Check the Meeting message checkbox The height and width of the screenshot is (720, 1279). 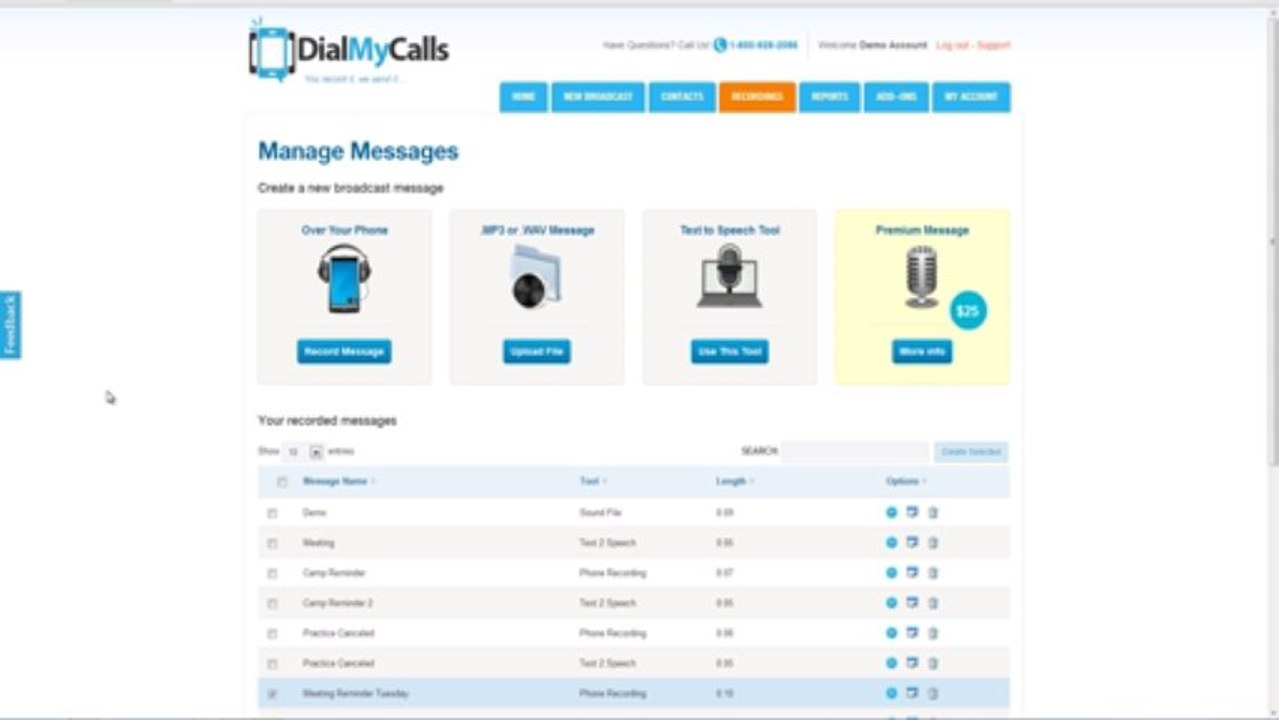point(272,543)
